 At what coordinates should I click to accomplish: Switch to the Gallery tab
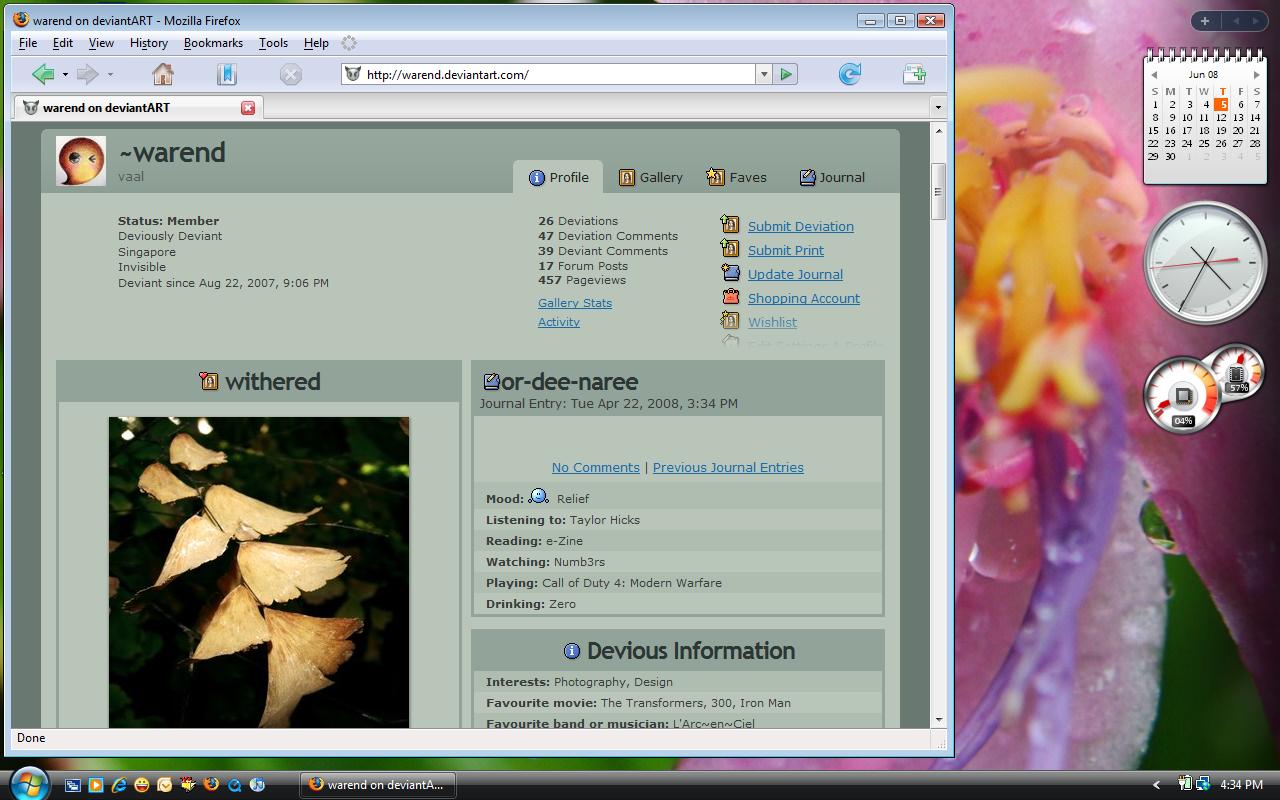click(x=650, y=177)
